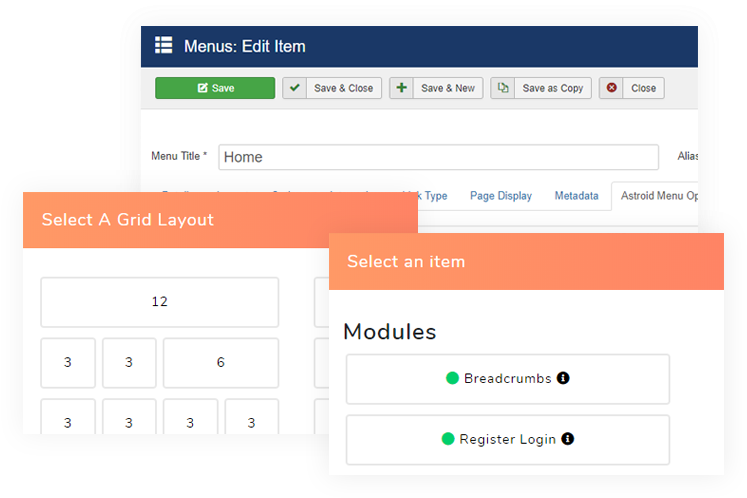Screen dimensions: 747x498
Task: Click the Menus list icon in header
Action: [163, 46]
